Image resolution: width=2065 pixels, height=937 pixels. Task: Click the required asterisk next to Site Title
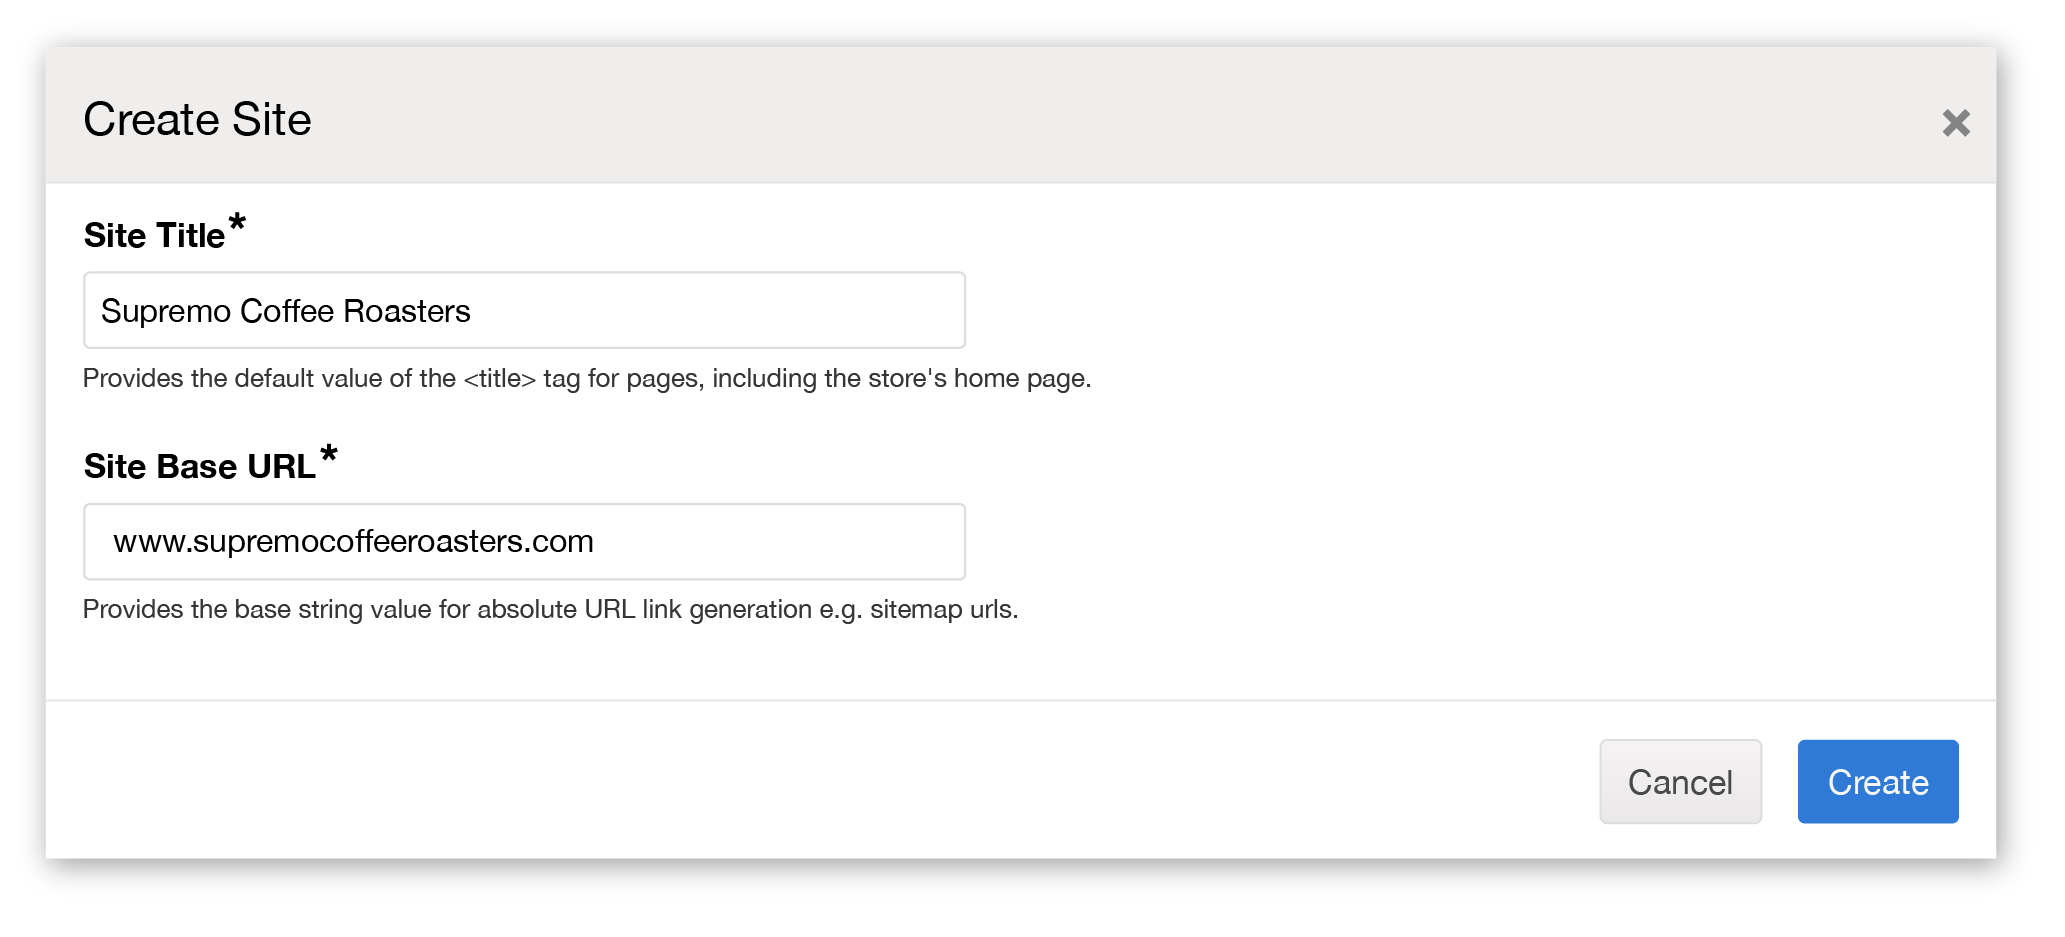[x=237, y=224]
